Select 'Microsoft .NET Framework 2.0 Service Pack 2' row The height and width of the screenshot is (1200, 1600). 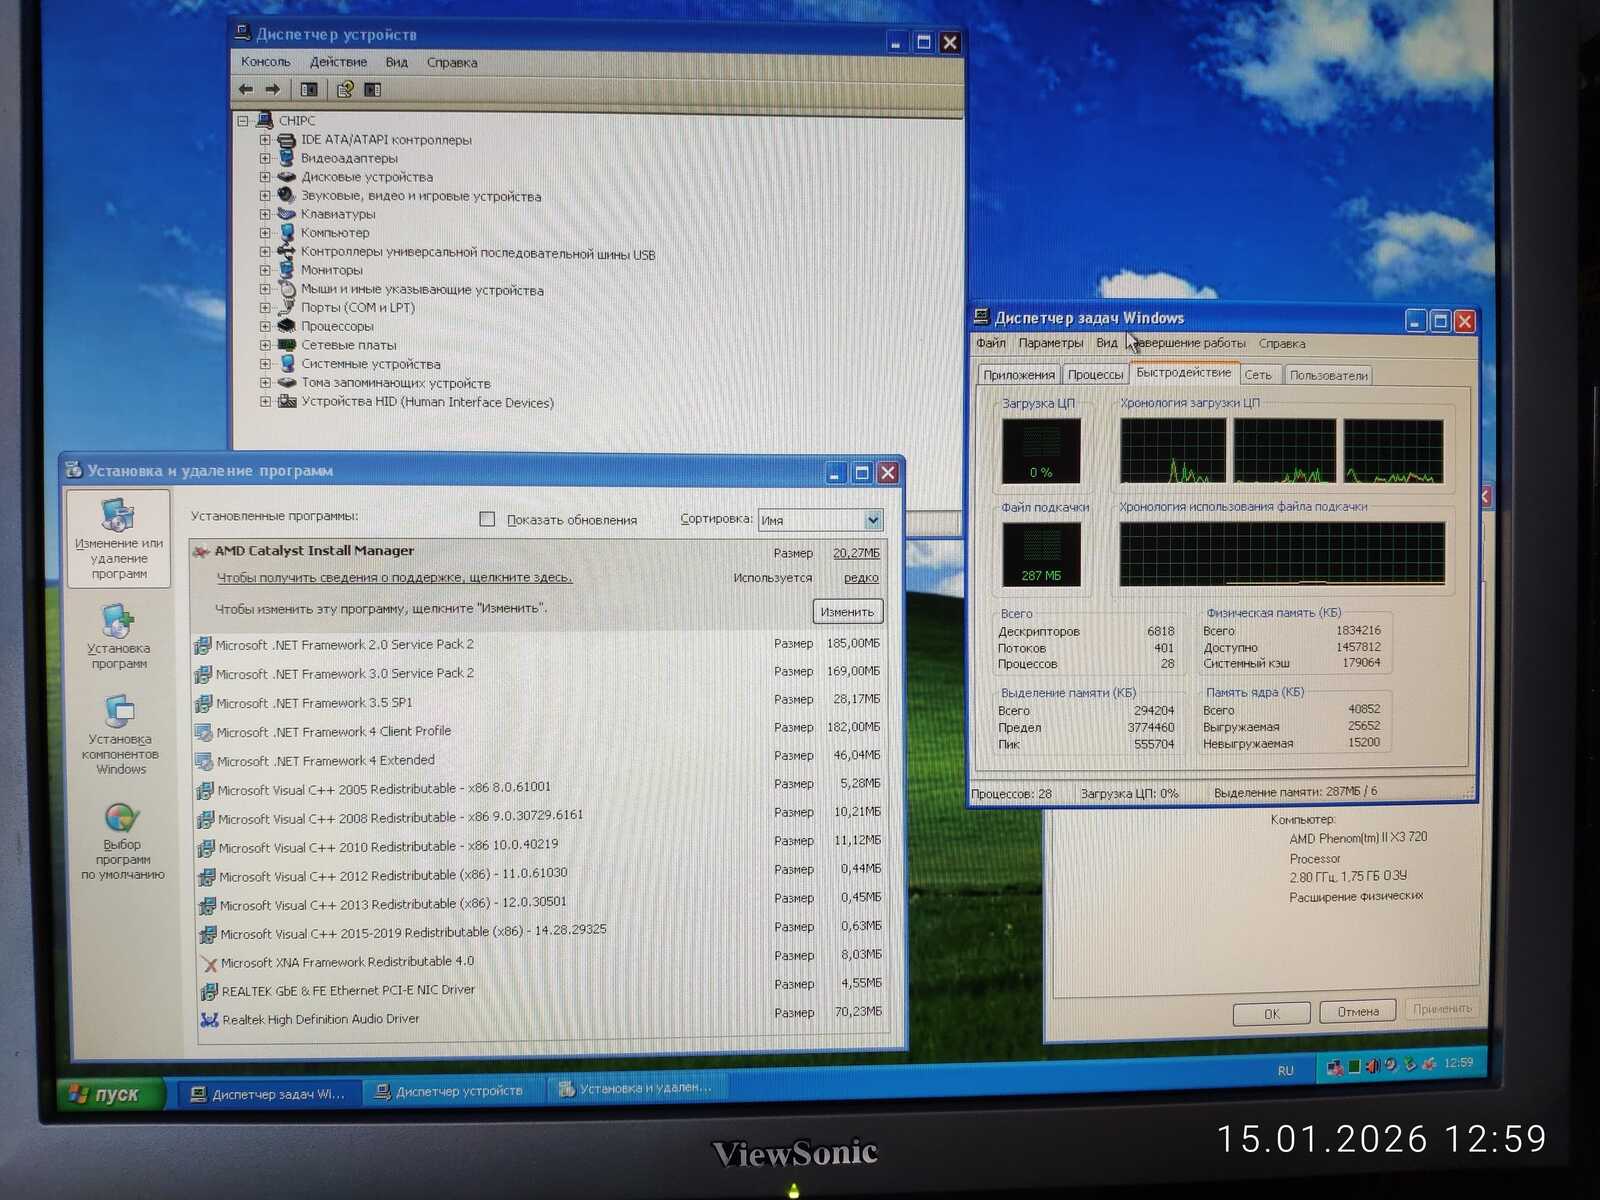coord(538,645)
